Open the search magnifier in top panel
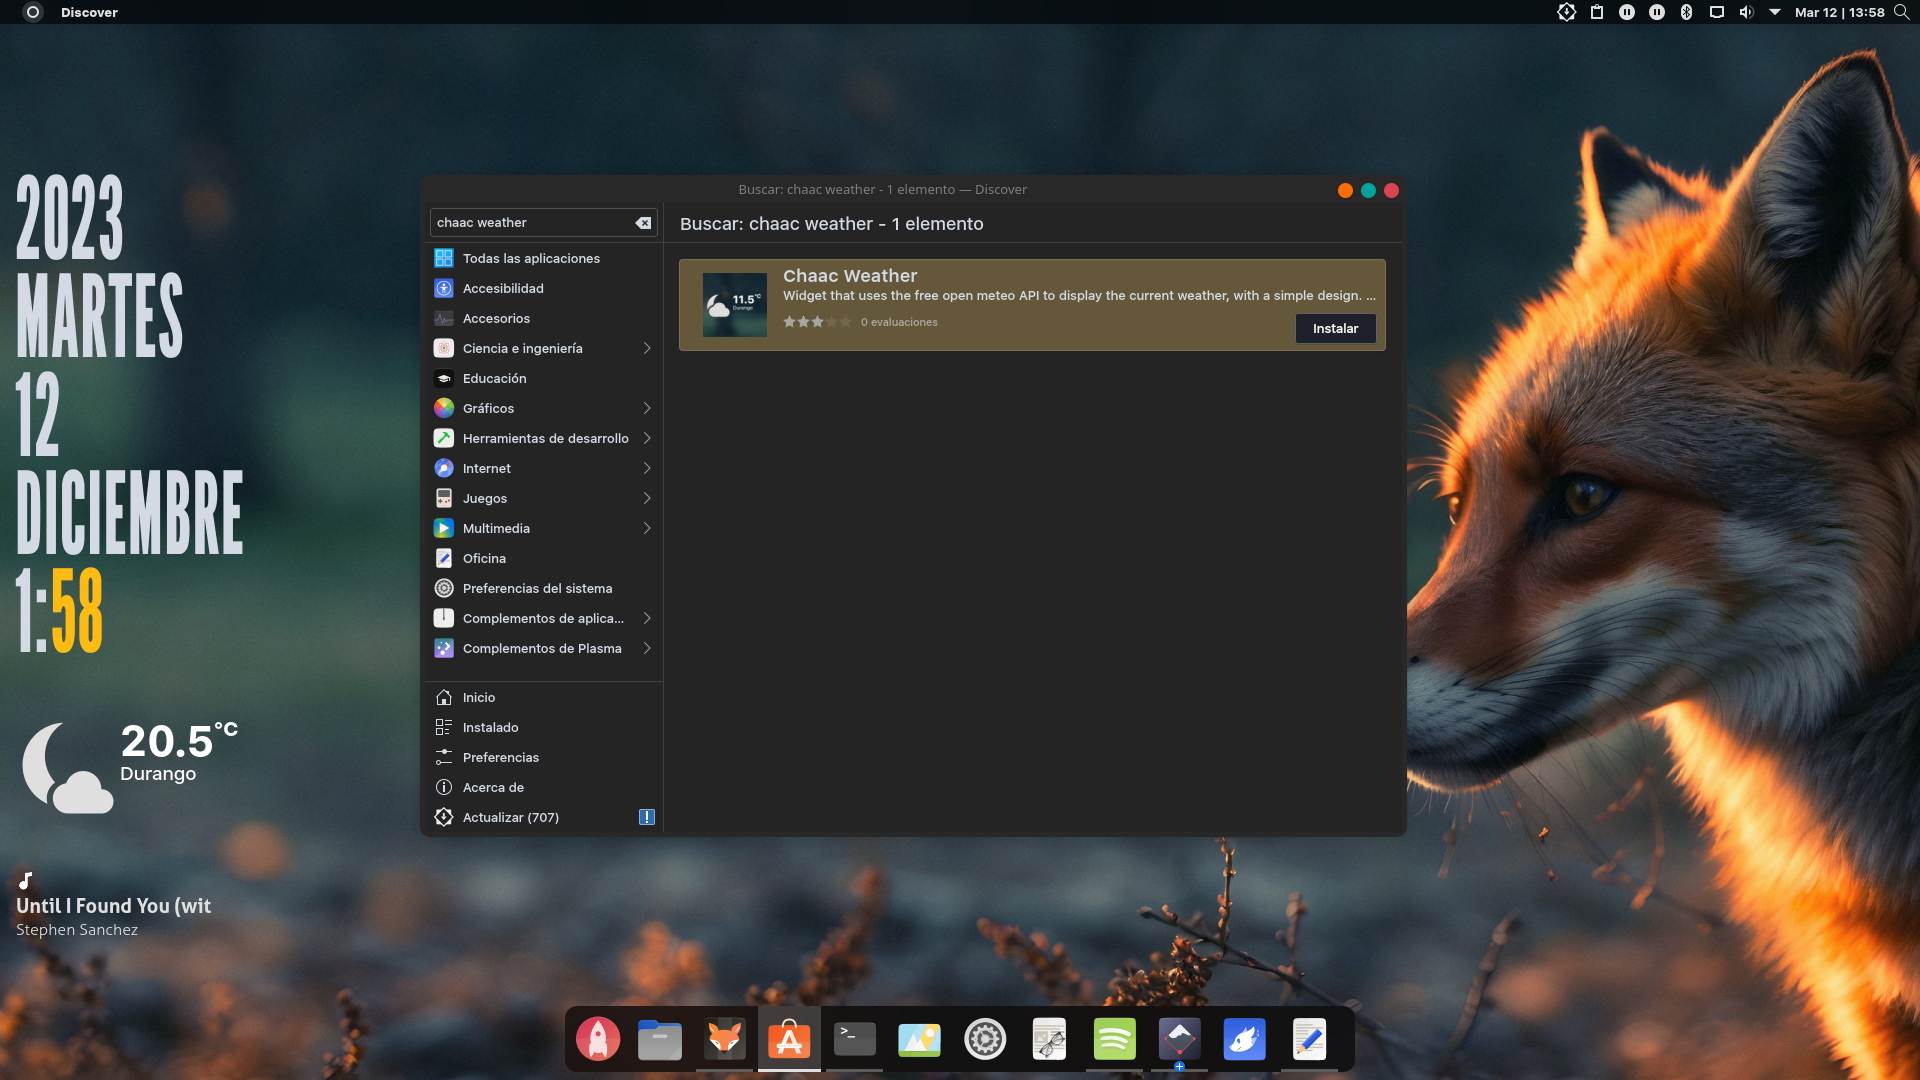The height and width of the screenshot is (1080, 1920). pyautogui.click(x=1901, y=12)
